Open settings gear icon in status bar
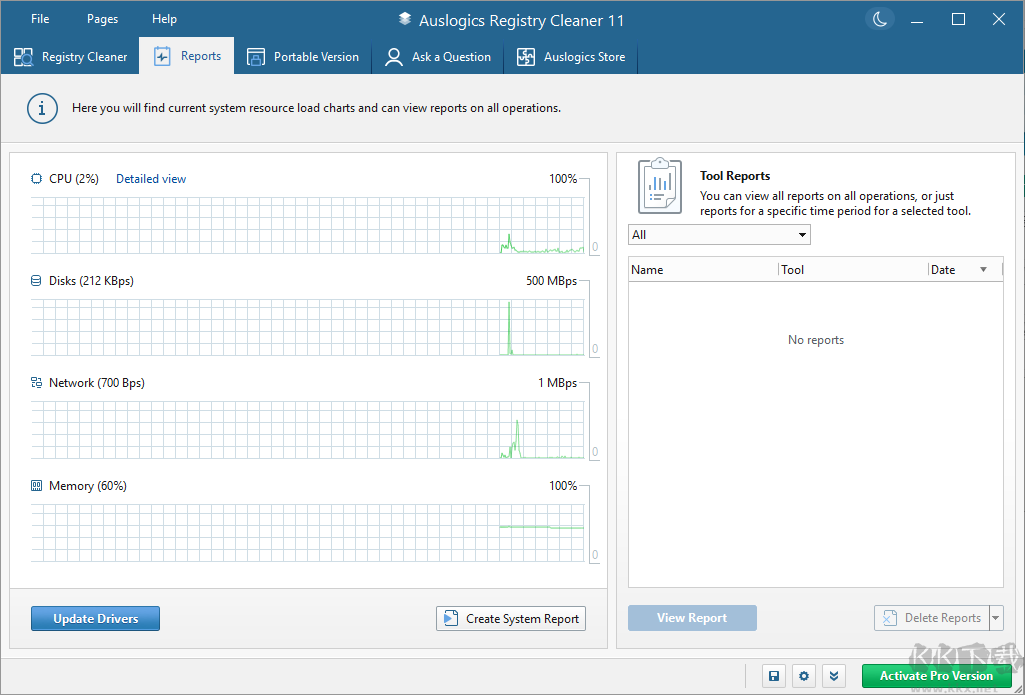Screen dimensions: 1025x695 (804, 676)
